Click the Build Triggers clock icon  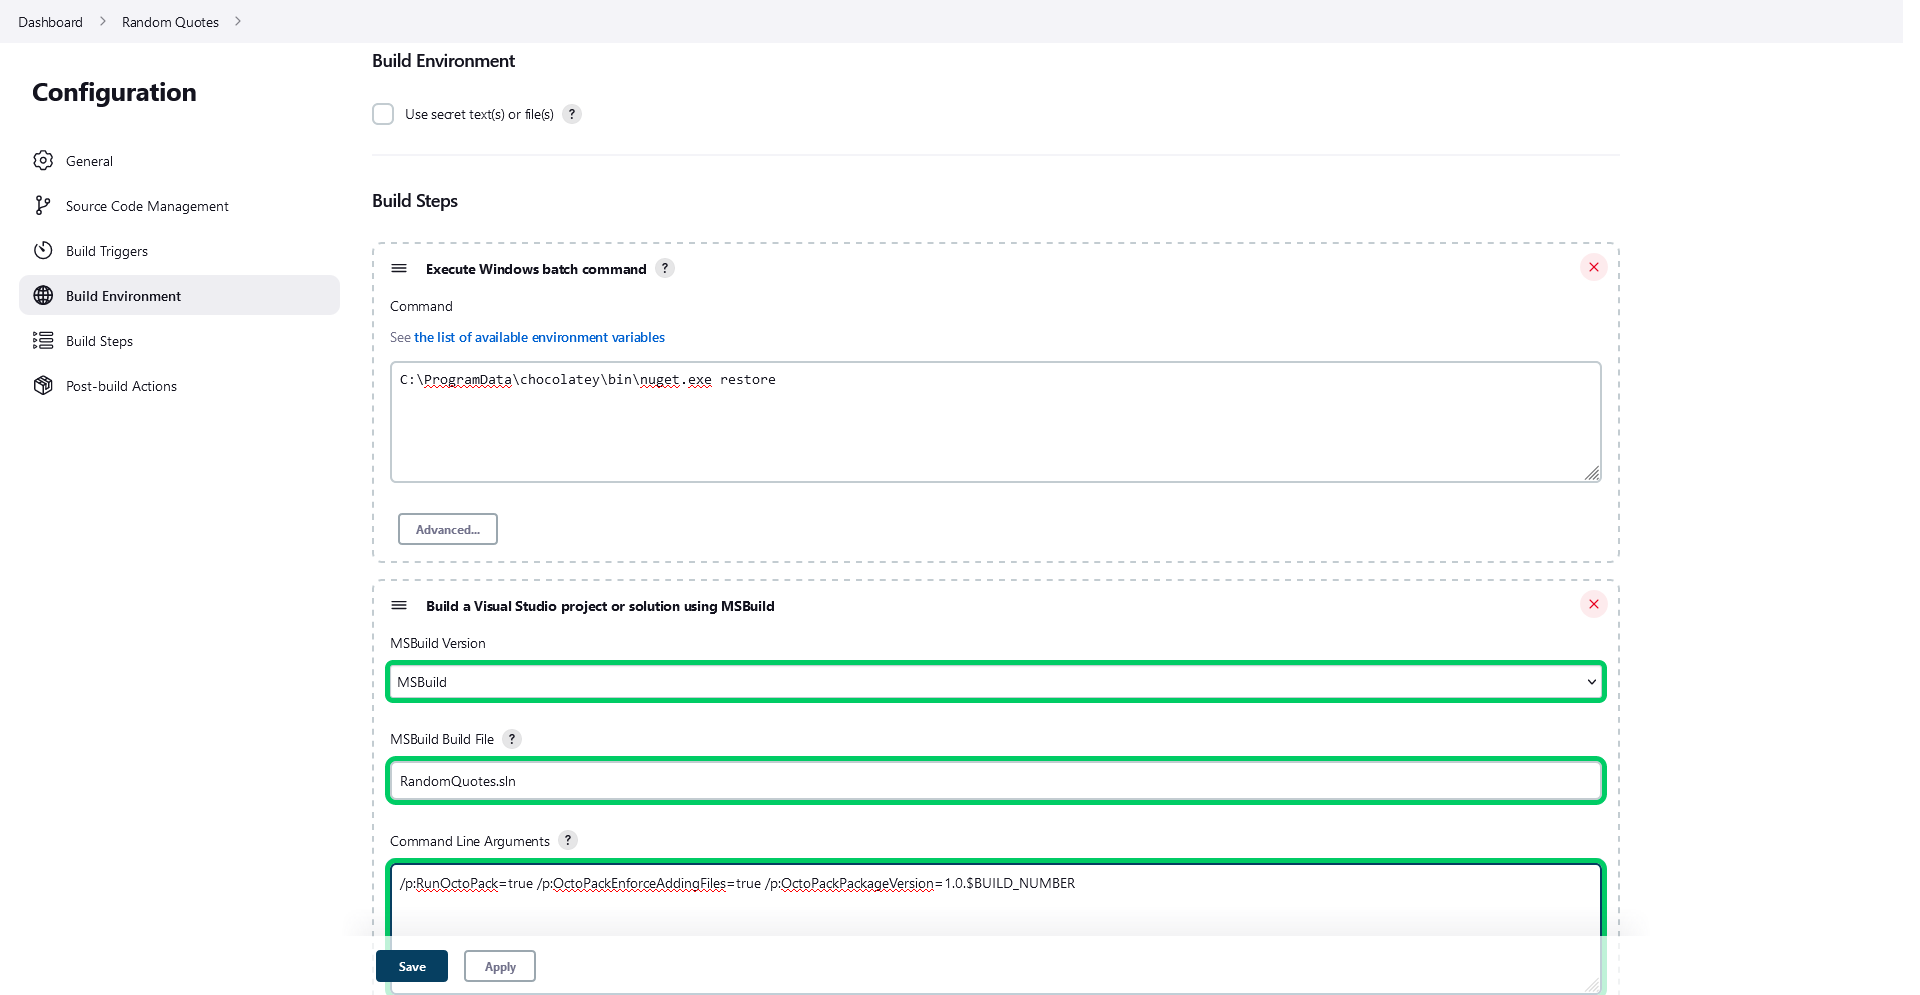click(x=43, y=250)
